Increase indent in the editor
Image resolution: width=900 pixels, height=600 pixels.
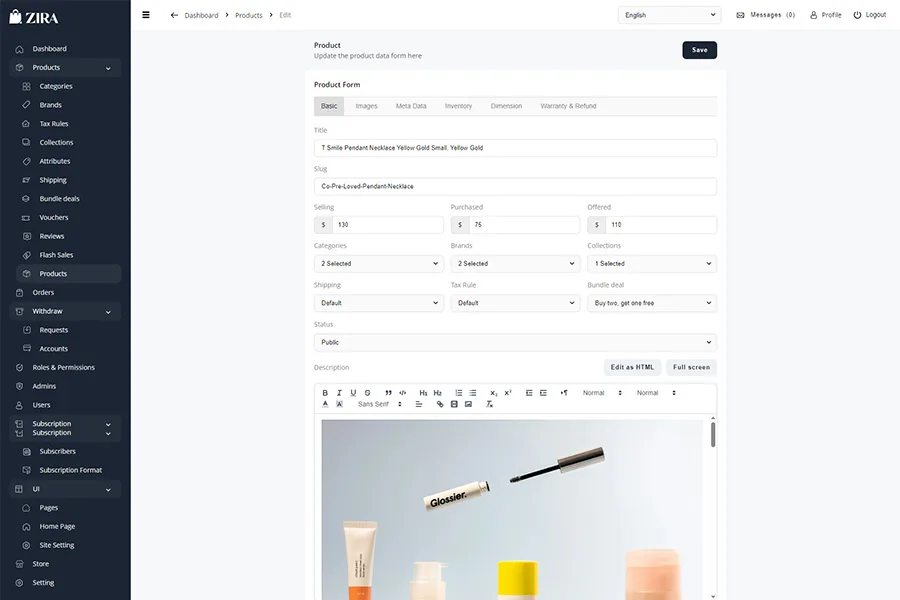(543, 393)
